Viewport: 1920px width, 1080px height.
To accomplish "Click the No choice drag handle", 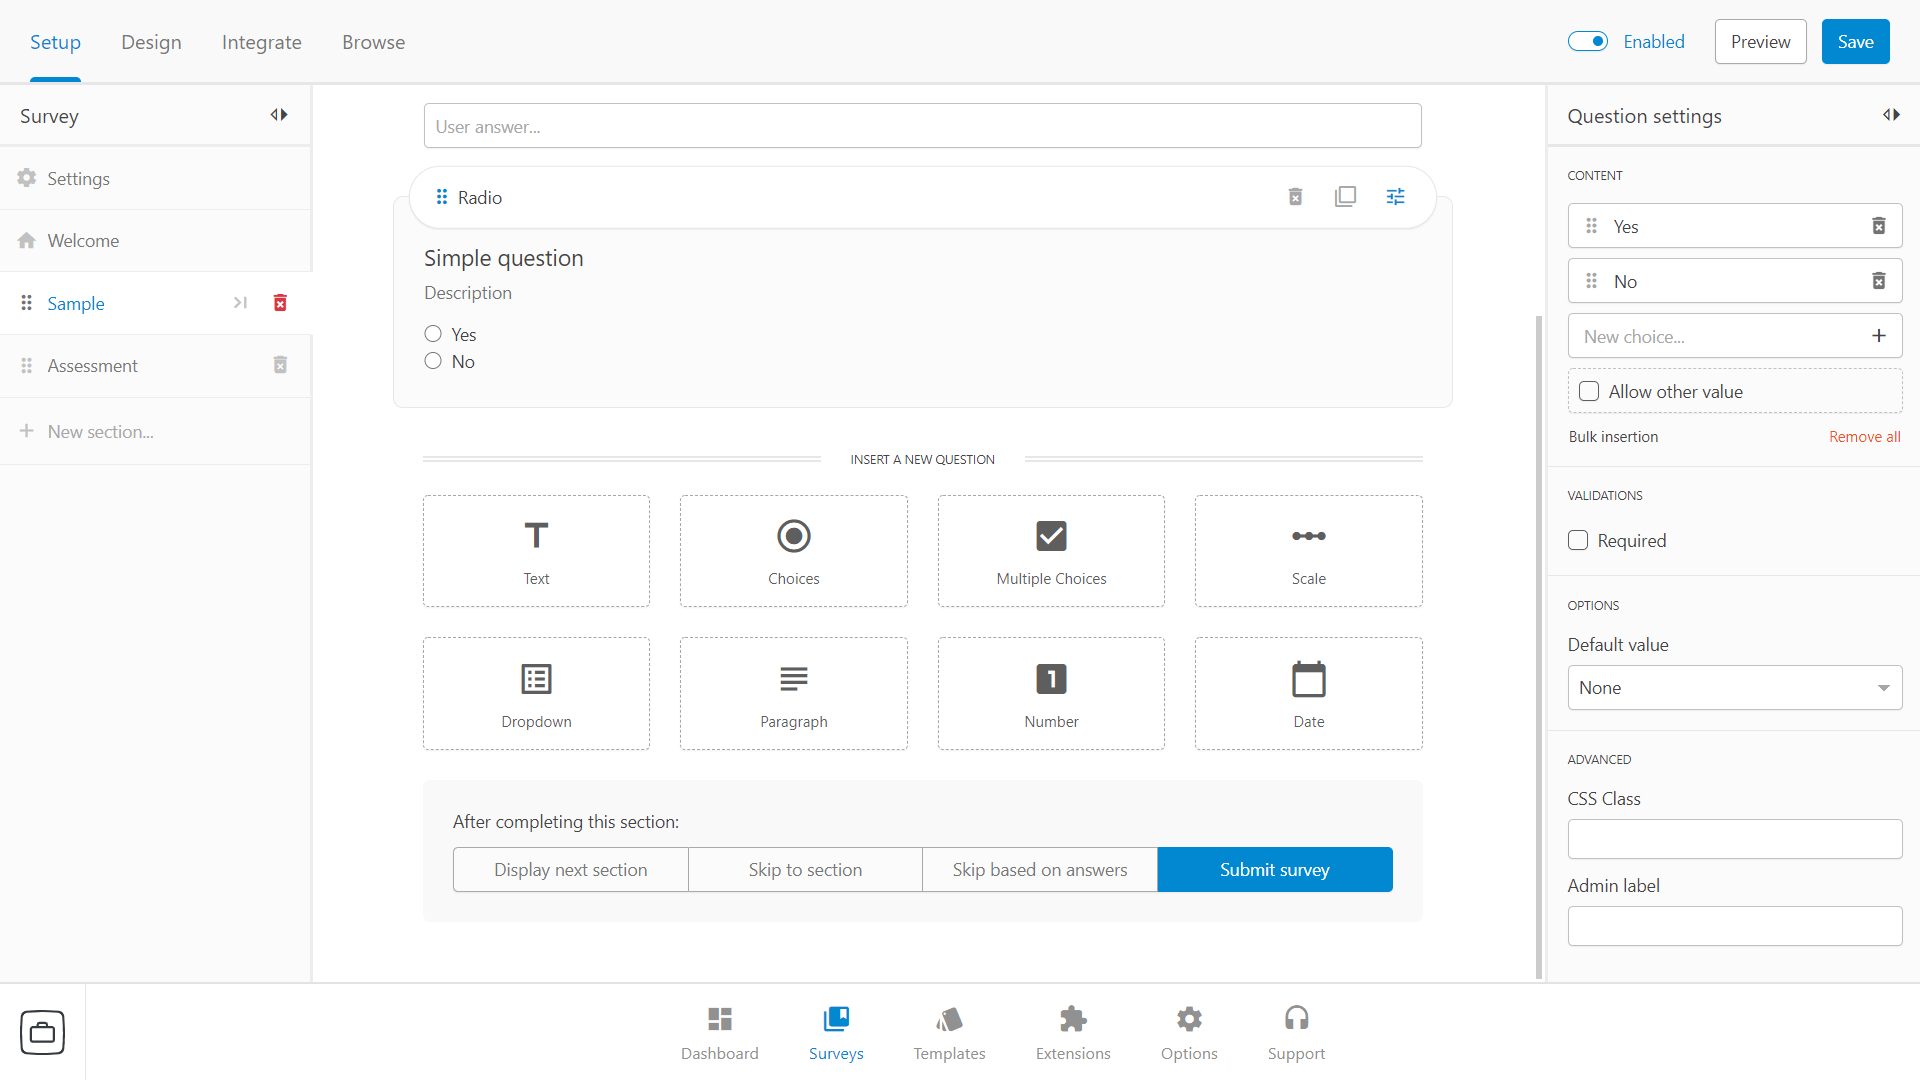I will coord(1591,281).
